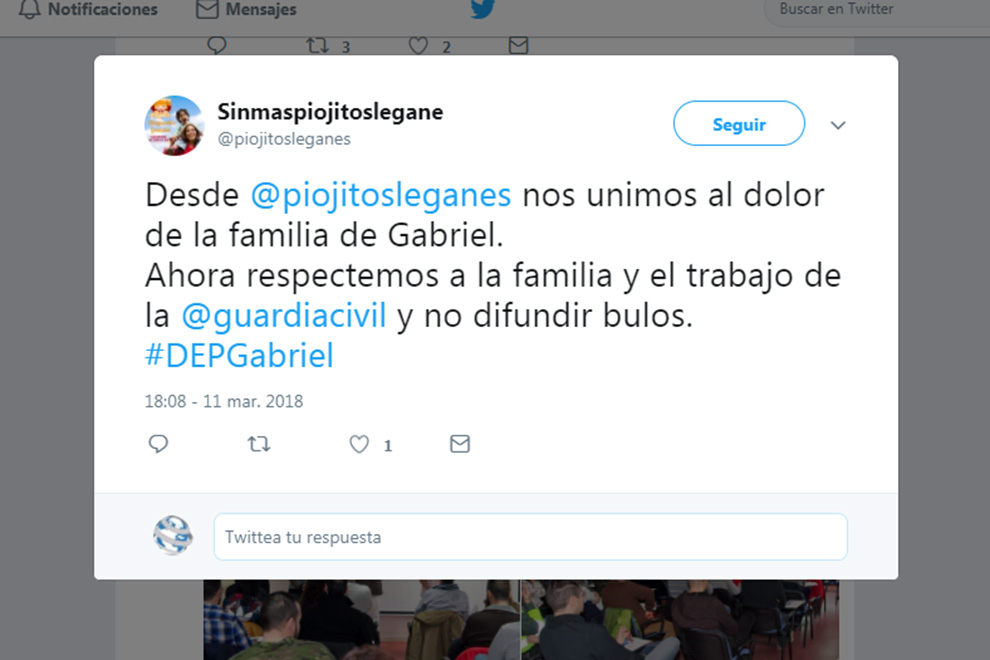This screenshot has width=990, height=660.
Task: Retweet the Gabriel condolence tweet
Action: [x=259, y=444]
